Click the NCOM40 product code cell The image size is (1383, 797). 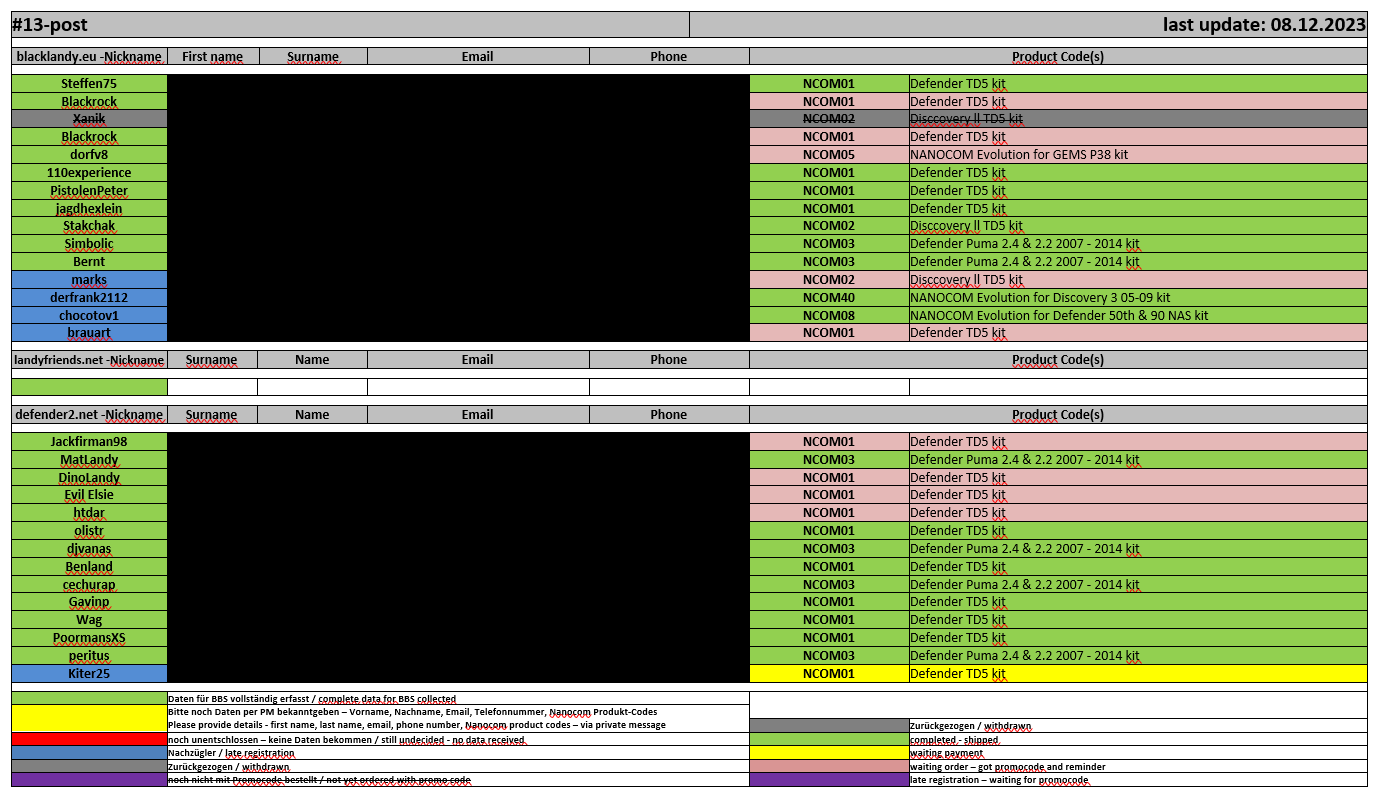click(829, 298)
